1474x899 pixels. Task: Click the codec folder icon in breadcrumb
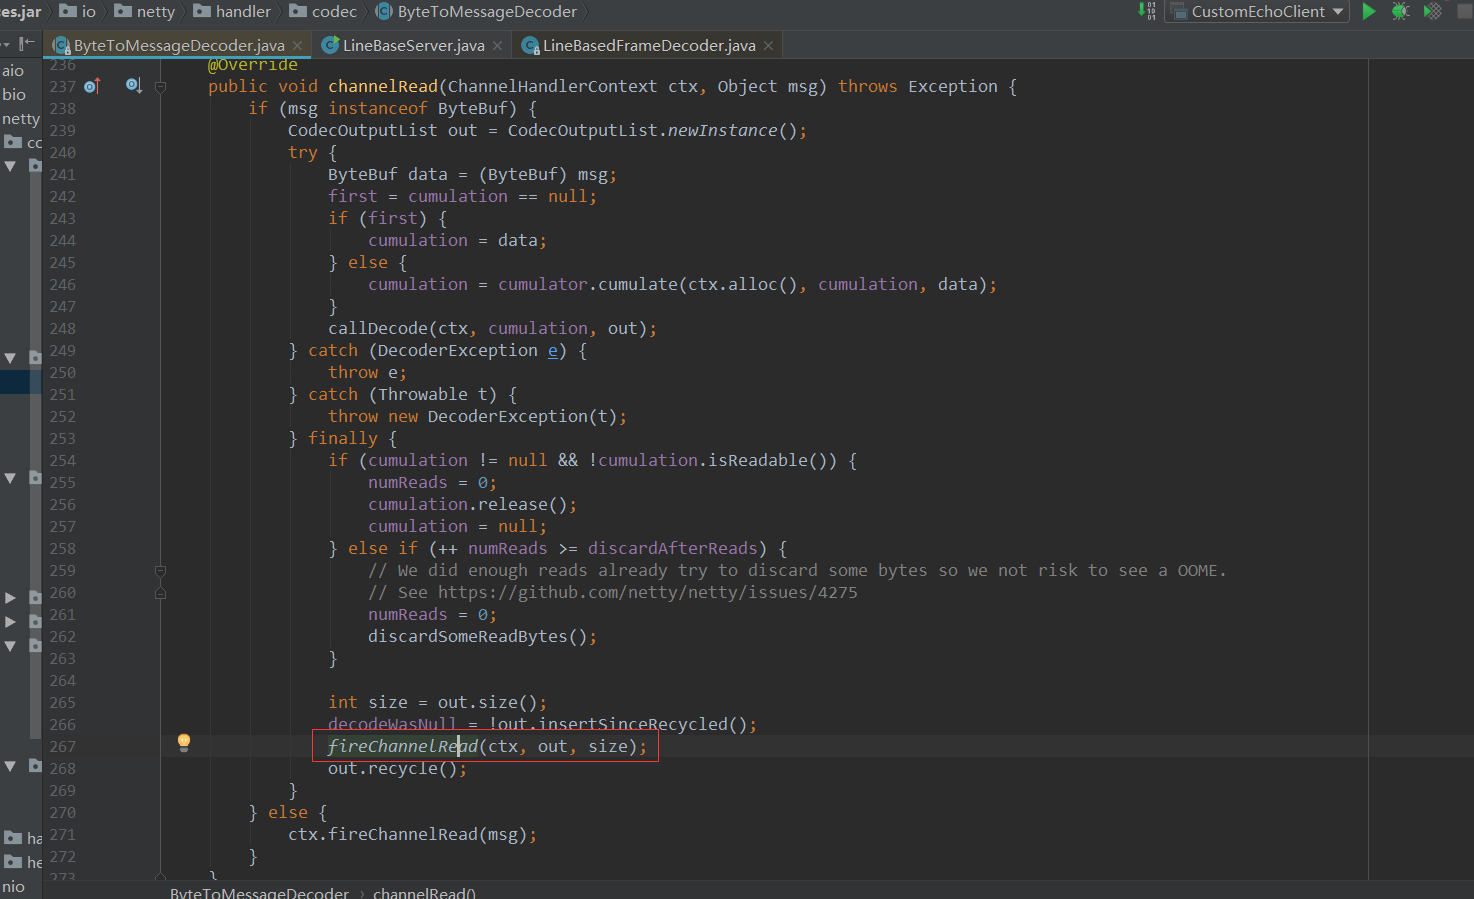tap(298, 11)
